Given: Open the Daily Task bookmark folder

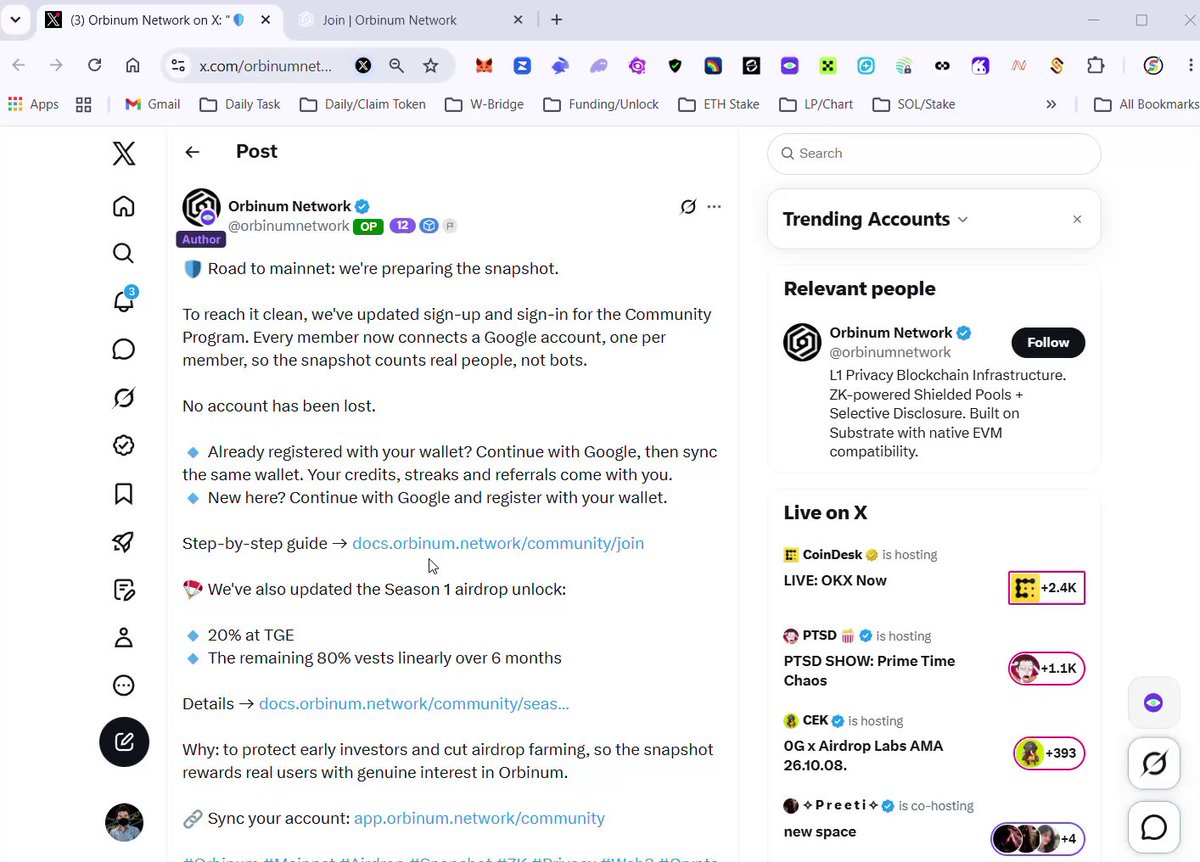Looking at the screenshot, I should [240, 104].
